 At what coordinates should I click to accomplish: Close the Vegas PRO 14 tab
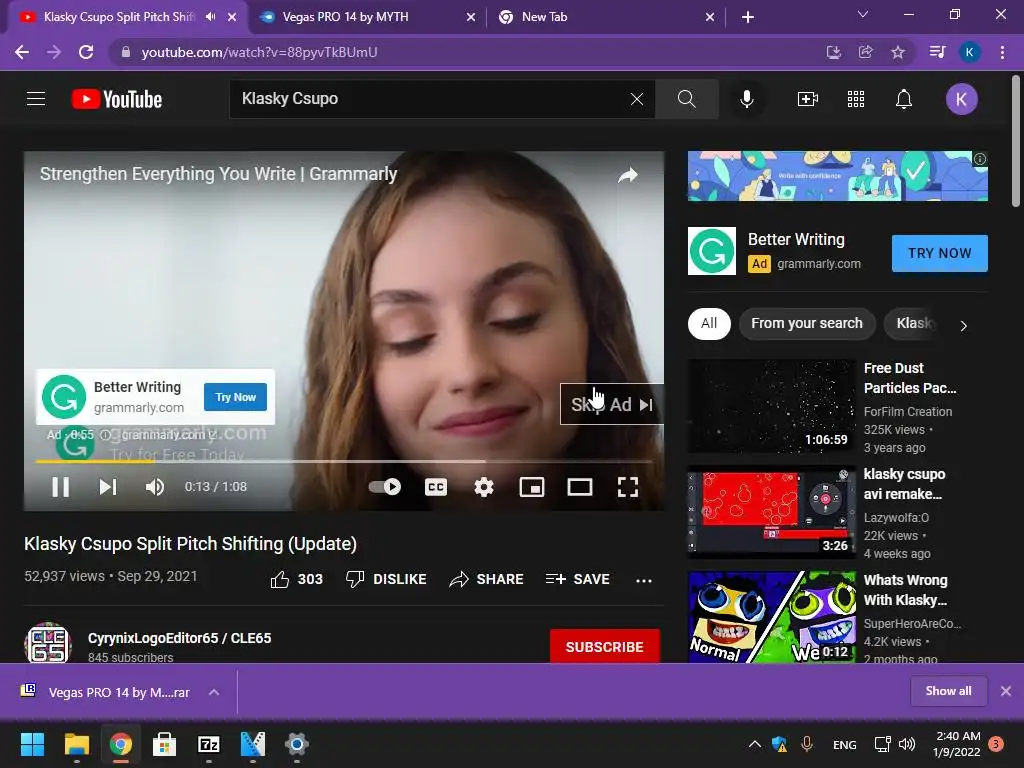click(x=471, y=18)
